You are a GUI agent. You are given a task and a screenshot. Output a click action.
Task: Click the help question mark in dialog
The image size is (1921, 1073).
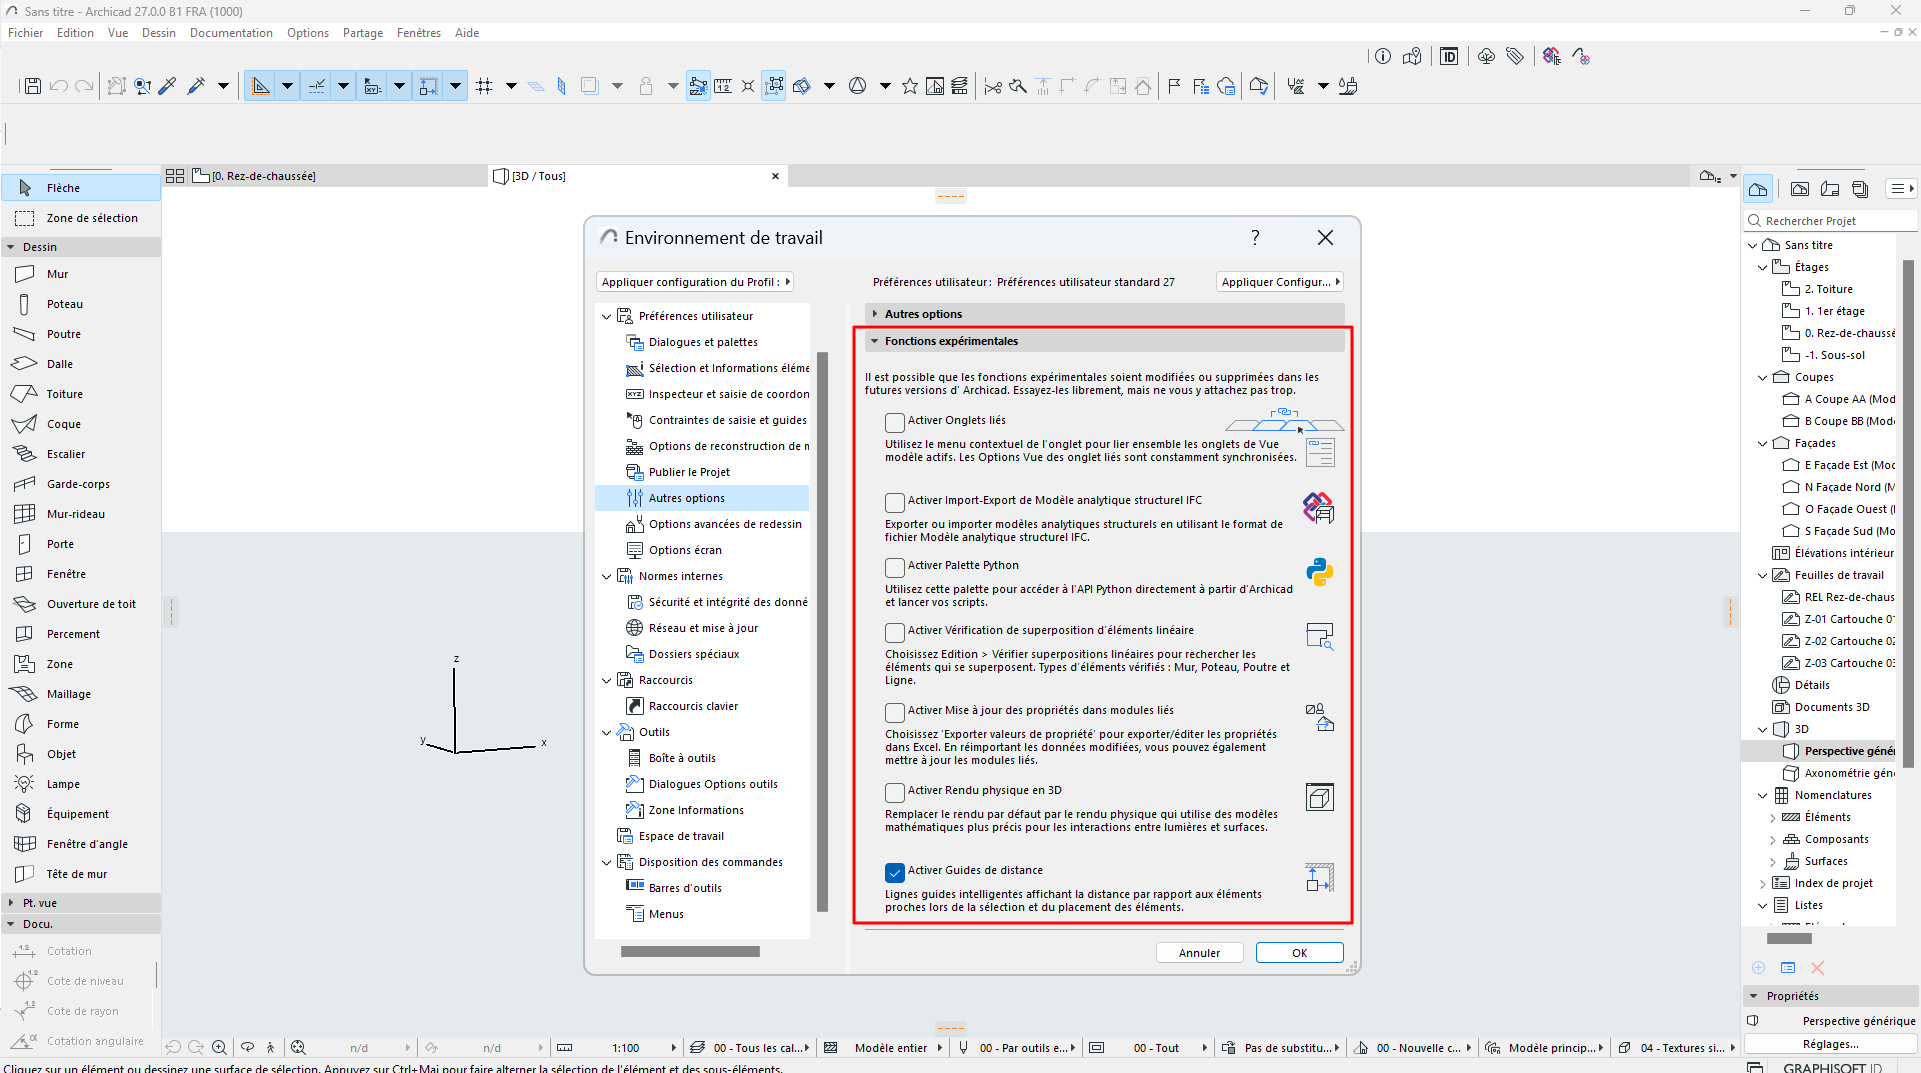tap(1255, 238)
